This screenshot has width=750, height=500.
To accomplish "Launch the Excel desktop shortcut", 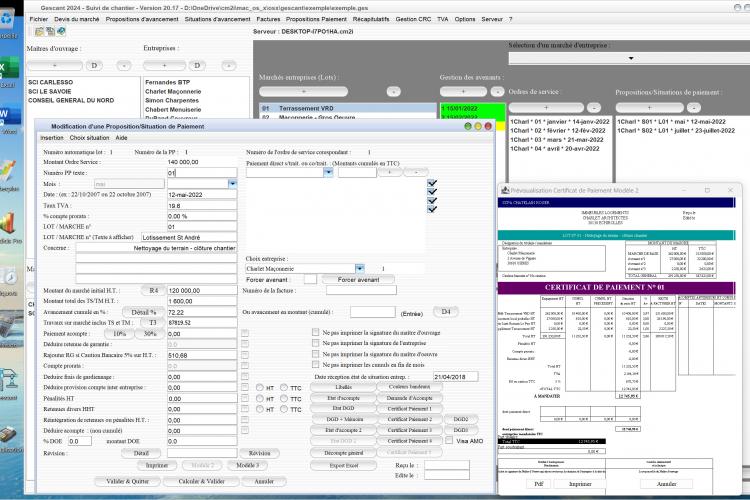I will 9,69.
